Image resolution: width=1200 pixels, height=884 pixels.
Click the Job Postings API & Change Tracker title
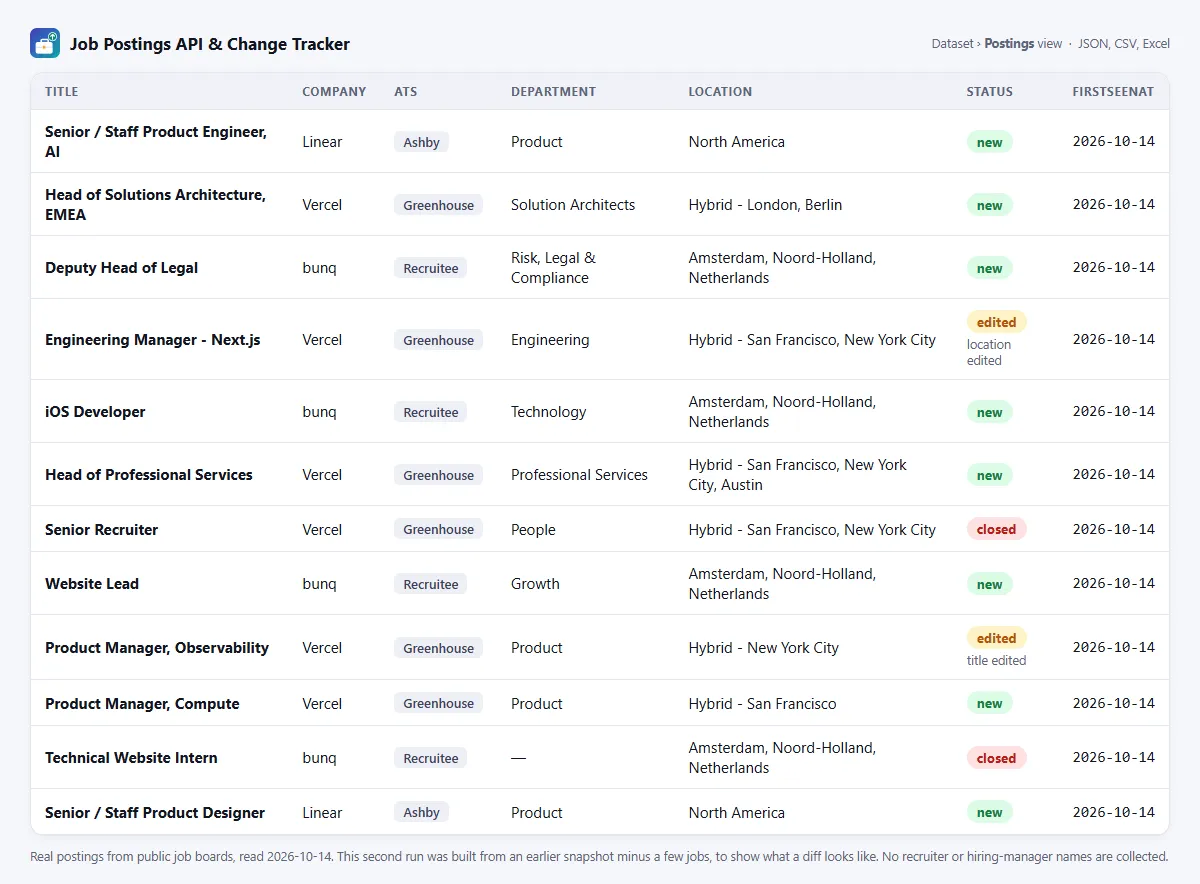click(x=210, y=44)
